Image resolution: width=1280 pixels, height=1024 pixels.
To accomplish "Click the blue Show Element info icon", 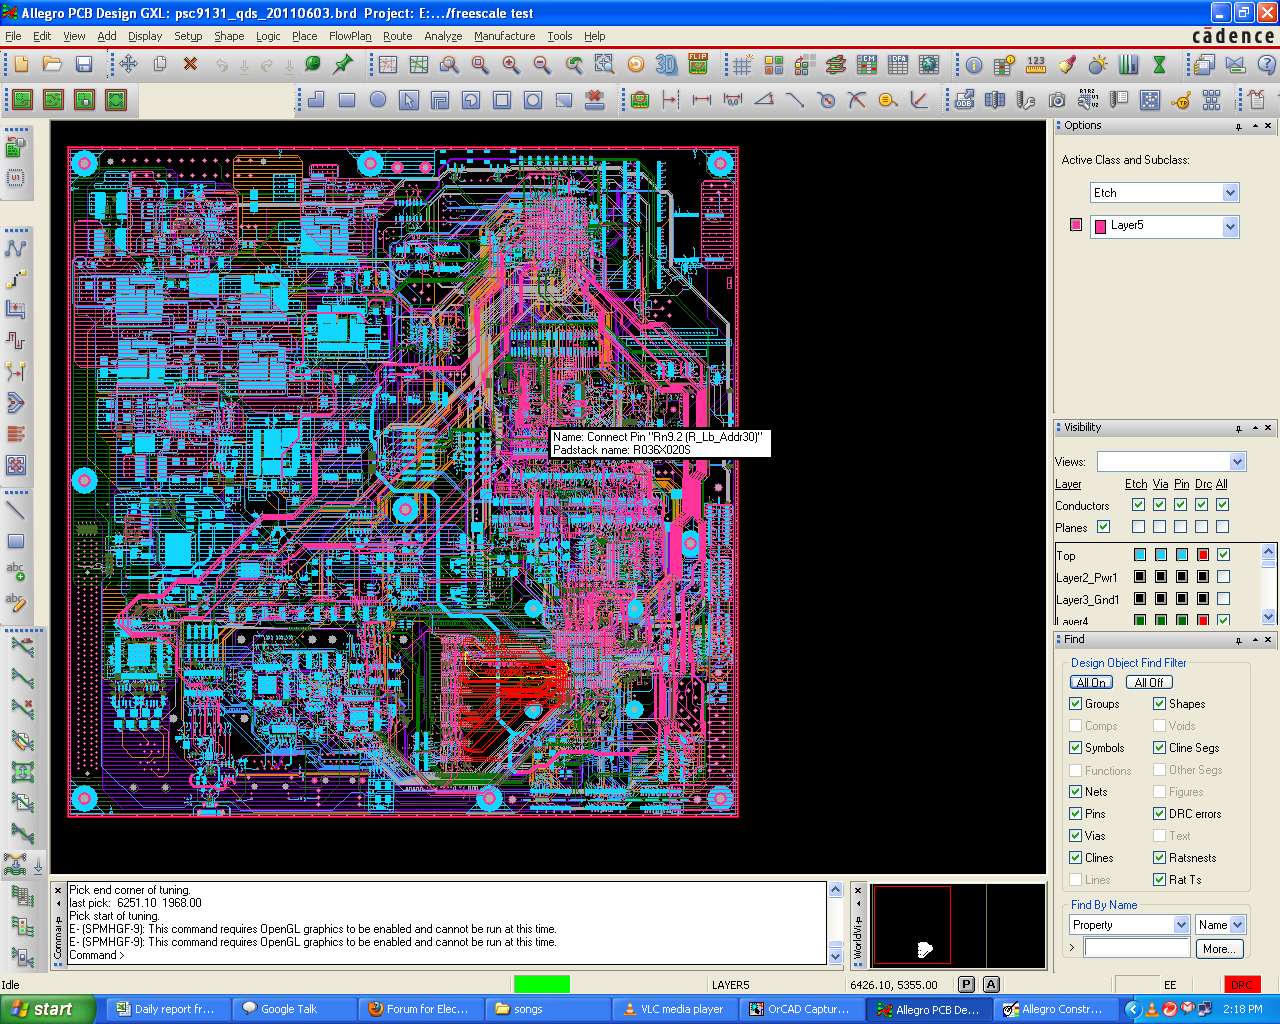I will (974, 65).
